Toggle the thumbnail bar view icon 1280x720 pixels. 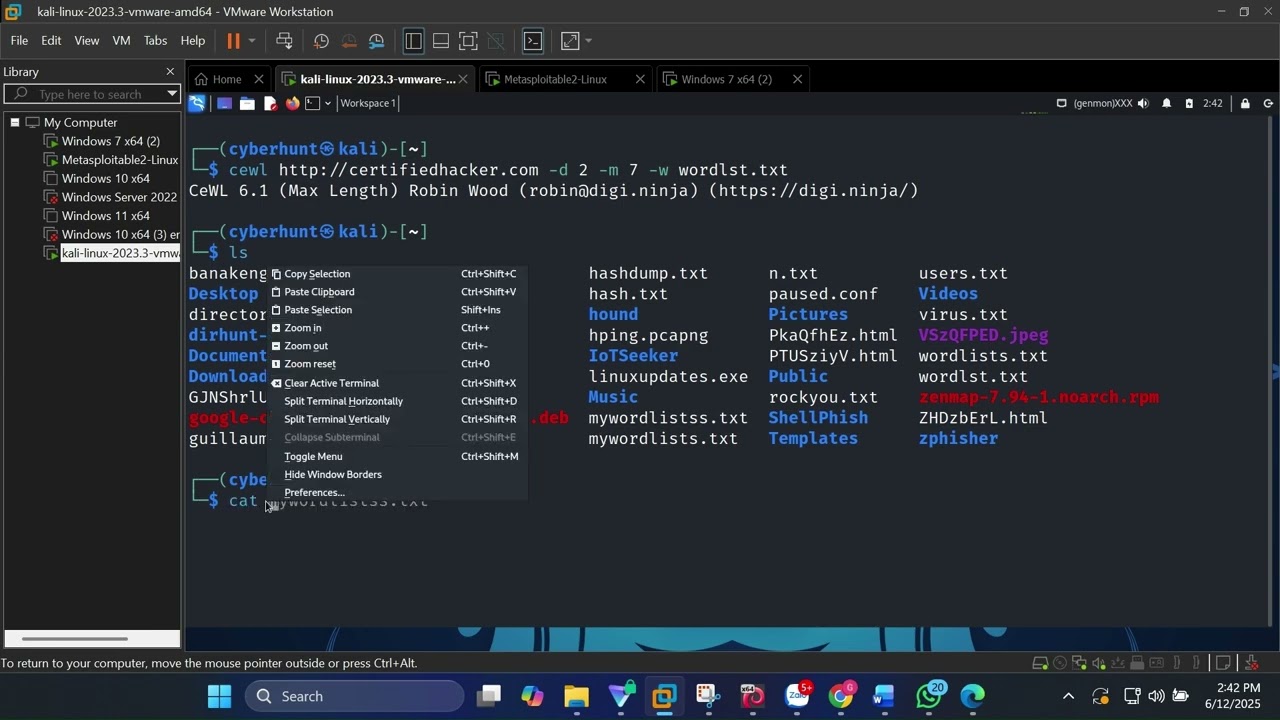click(440, 41)
